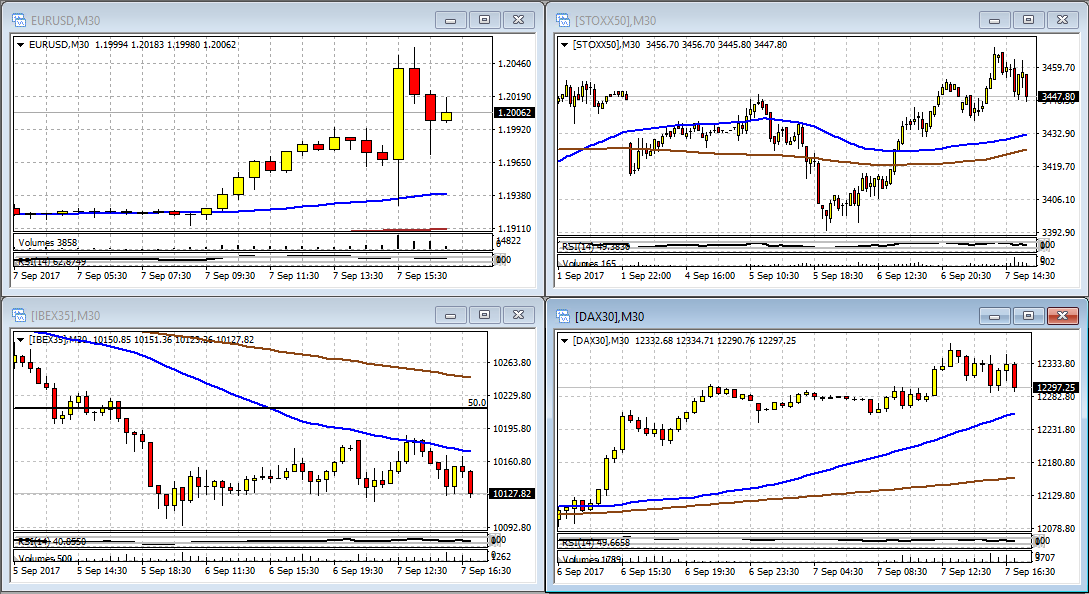Expand the STOXX50 chart dropdown triangle
The width and height of the screenshot is (1089, 594).
565,44
